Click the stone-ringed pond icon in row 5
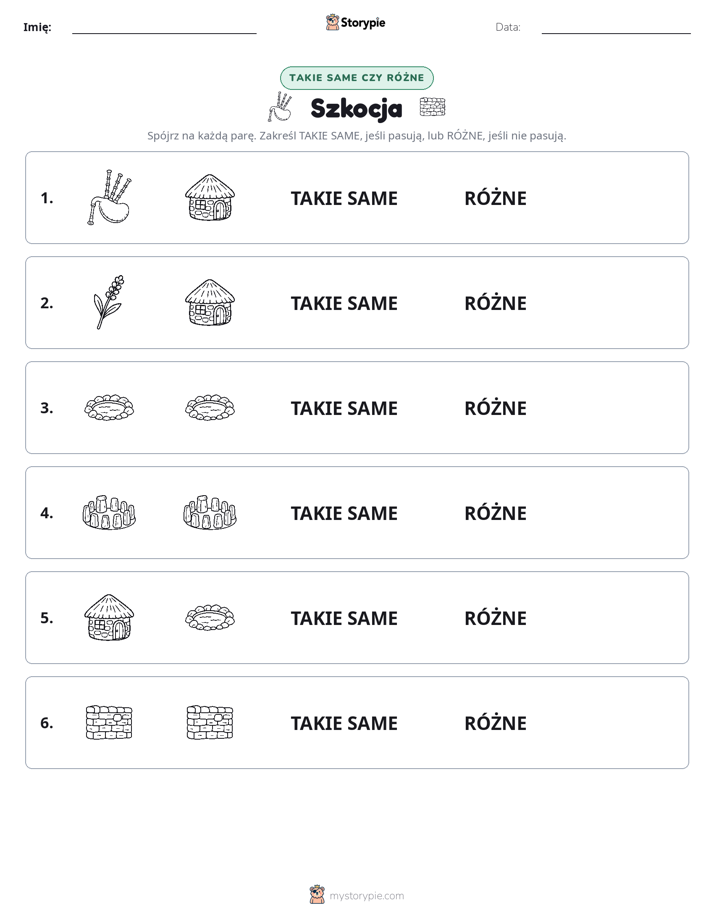The height and width of the screenshot is (924, 714). click(x=210, y=618)
